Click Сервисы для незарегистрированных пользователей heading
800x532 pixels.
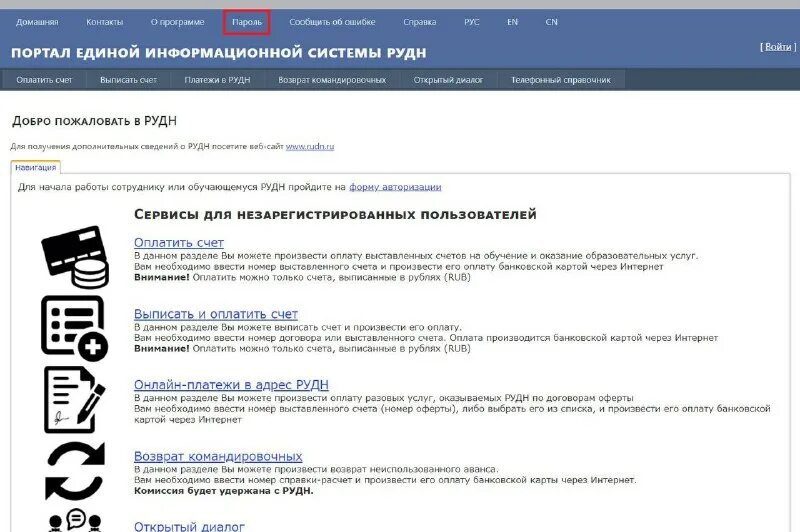click(x=335, y=214)
